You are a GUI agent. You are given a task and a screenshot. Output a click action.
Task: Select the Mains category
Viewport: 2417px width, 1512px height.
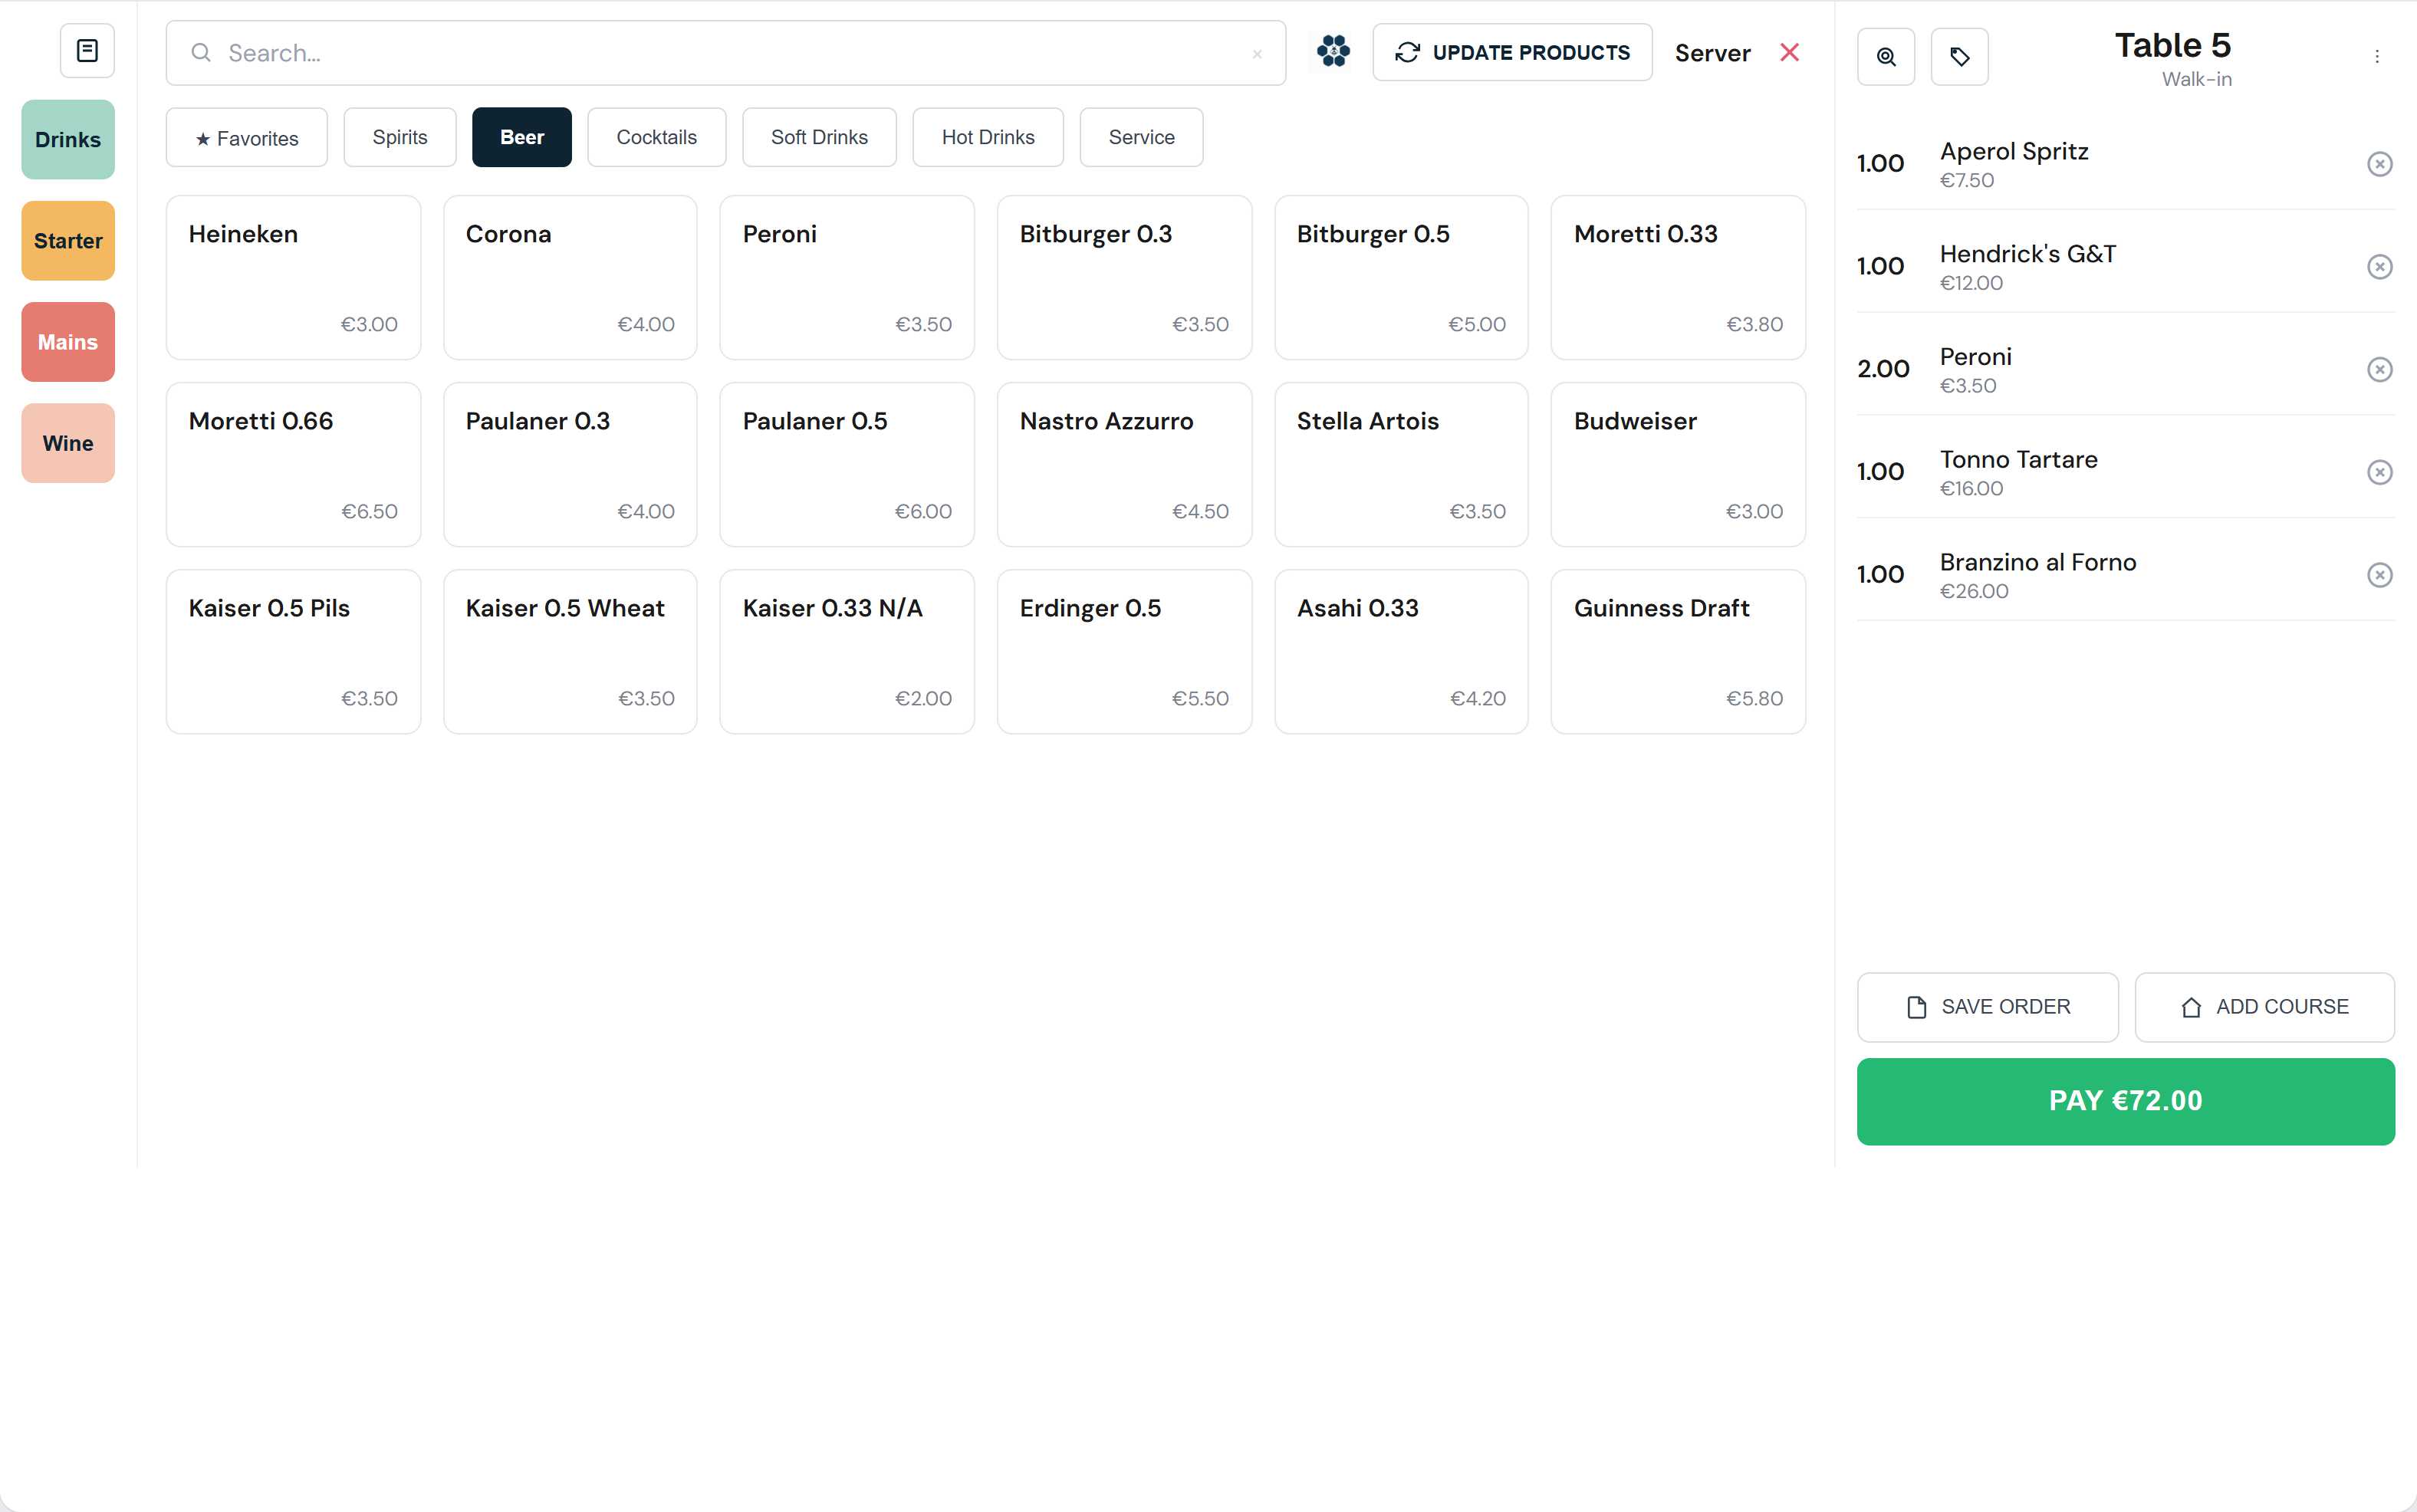(x=68, y=342)
